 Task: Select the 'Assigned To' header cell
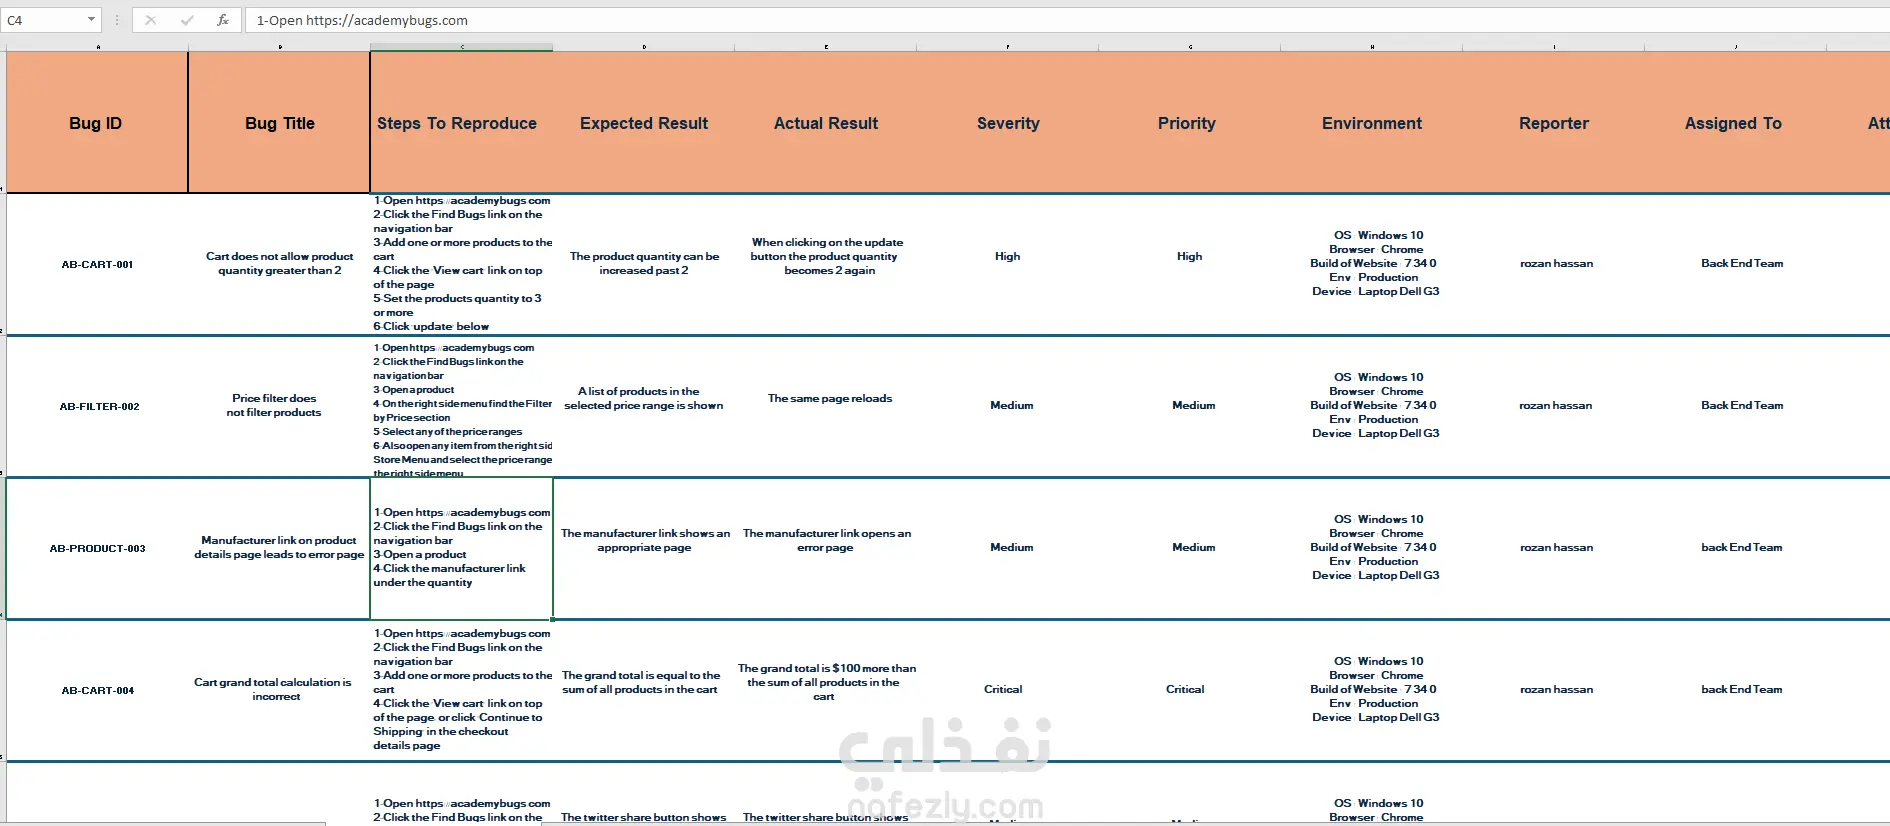click(1734, 123)
